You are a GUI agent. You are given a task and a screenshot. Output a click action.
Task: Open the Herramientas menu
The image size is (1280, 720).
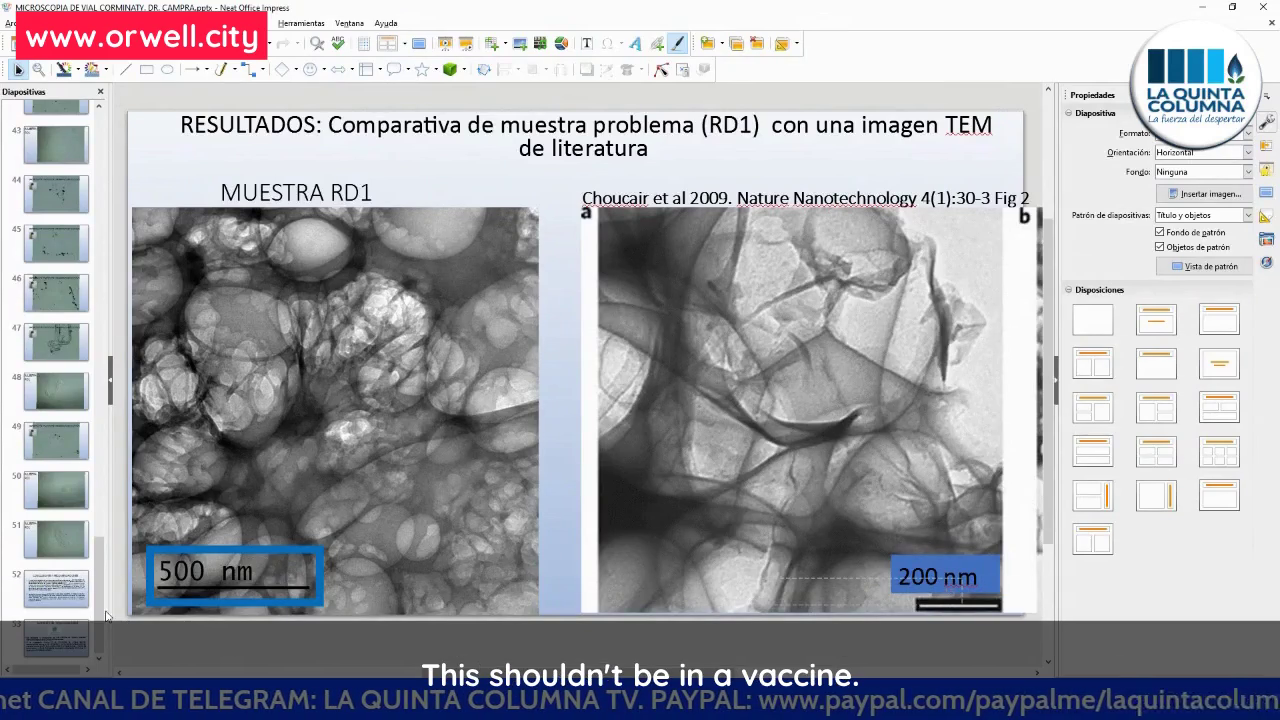pyautogui.click(x=301, y=23)
